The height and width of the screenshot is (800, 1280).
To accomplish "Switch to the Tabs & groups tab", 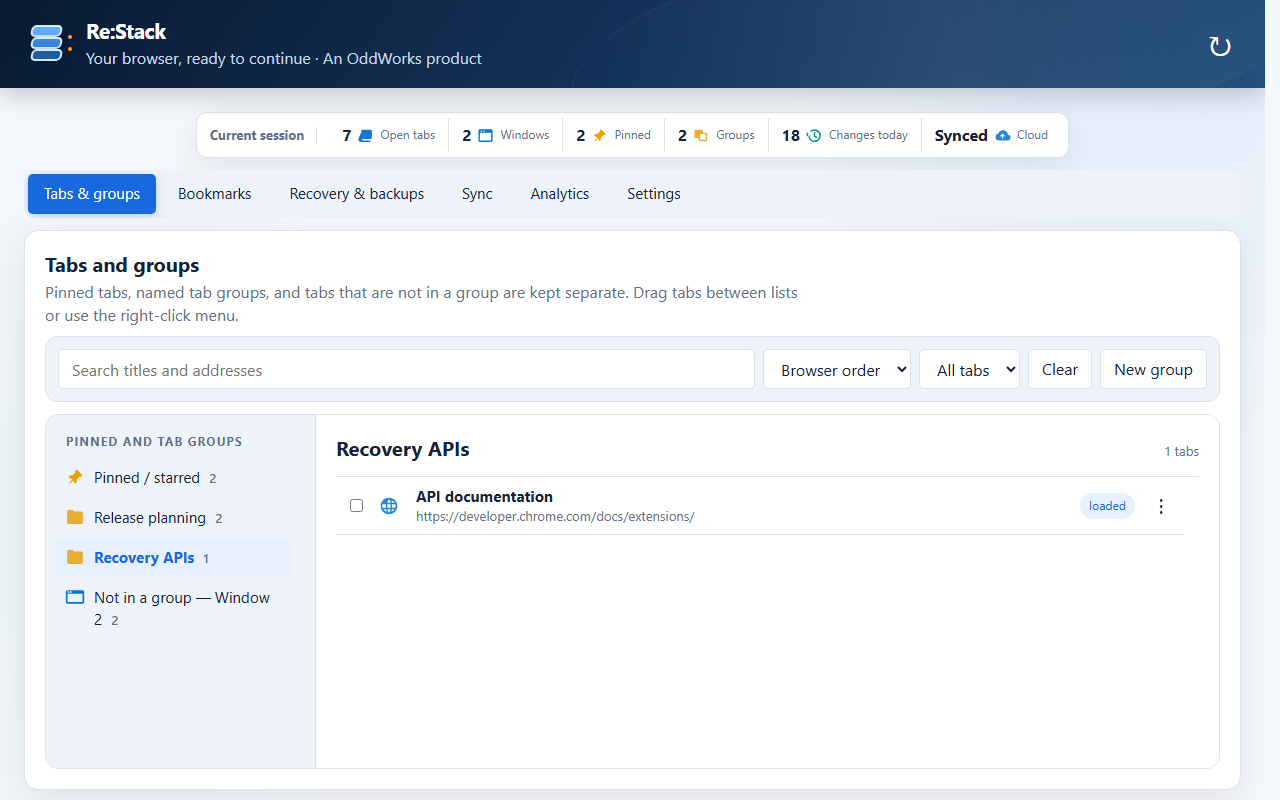I will (x=92, y=194).
